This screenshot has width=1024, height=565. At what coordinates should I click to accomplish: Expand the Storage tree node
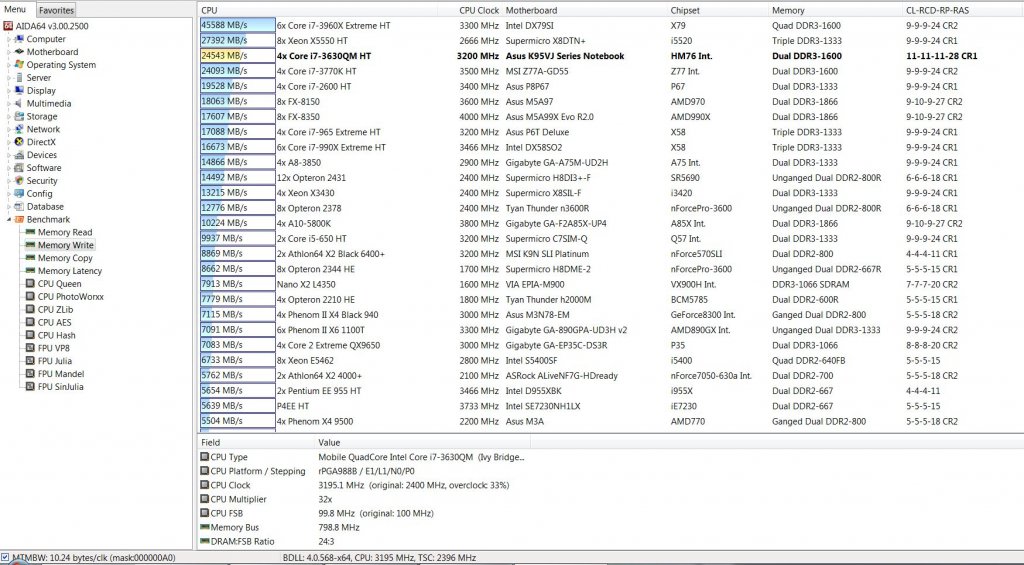click(x=8, y=116)
